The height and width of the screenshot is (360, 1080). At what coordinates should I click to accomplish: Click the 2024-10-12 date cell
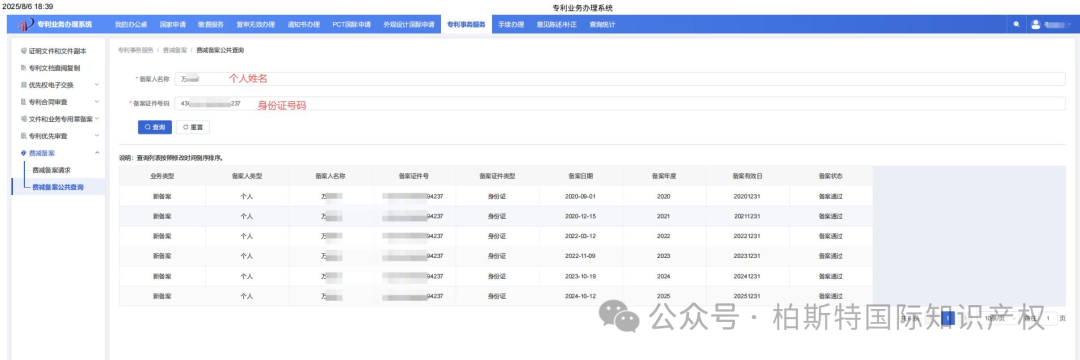(x=580, y=296)
